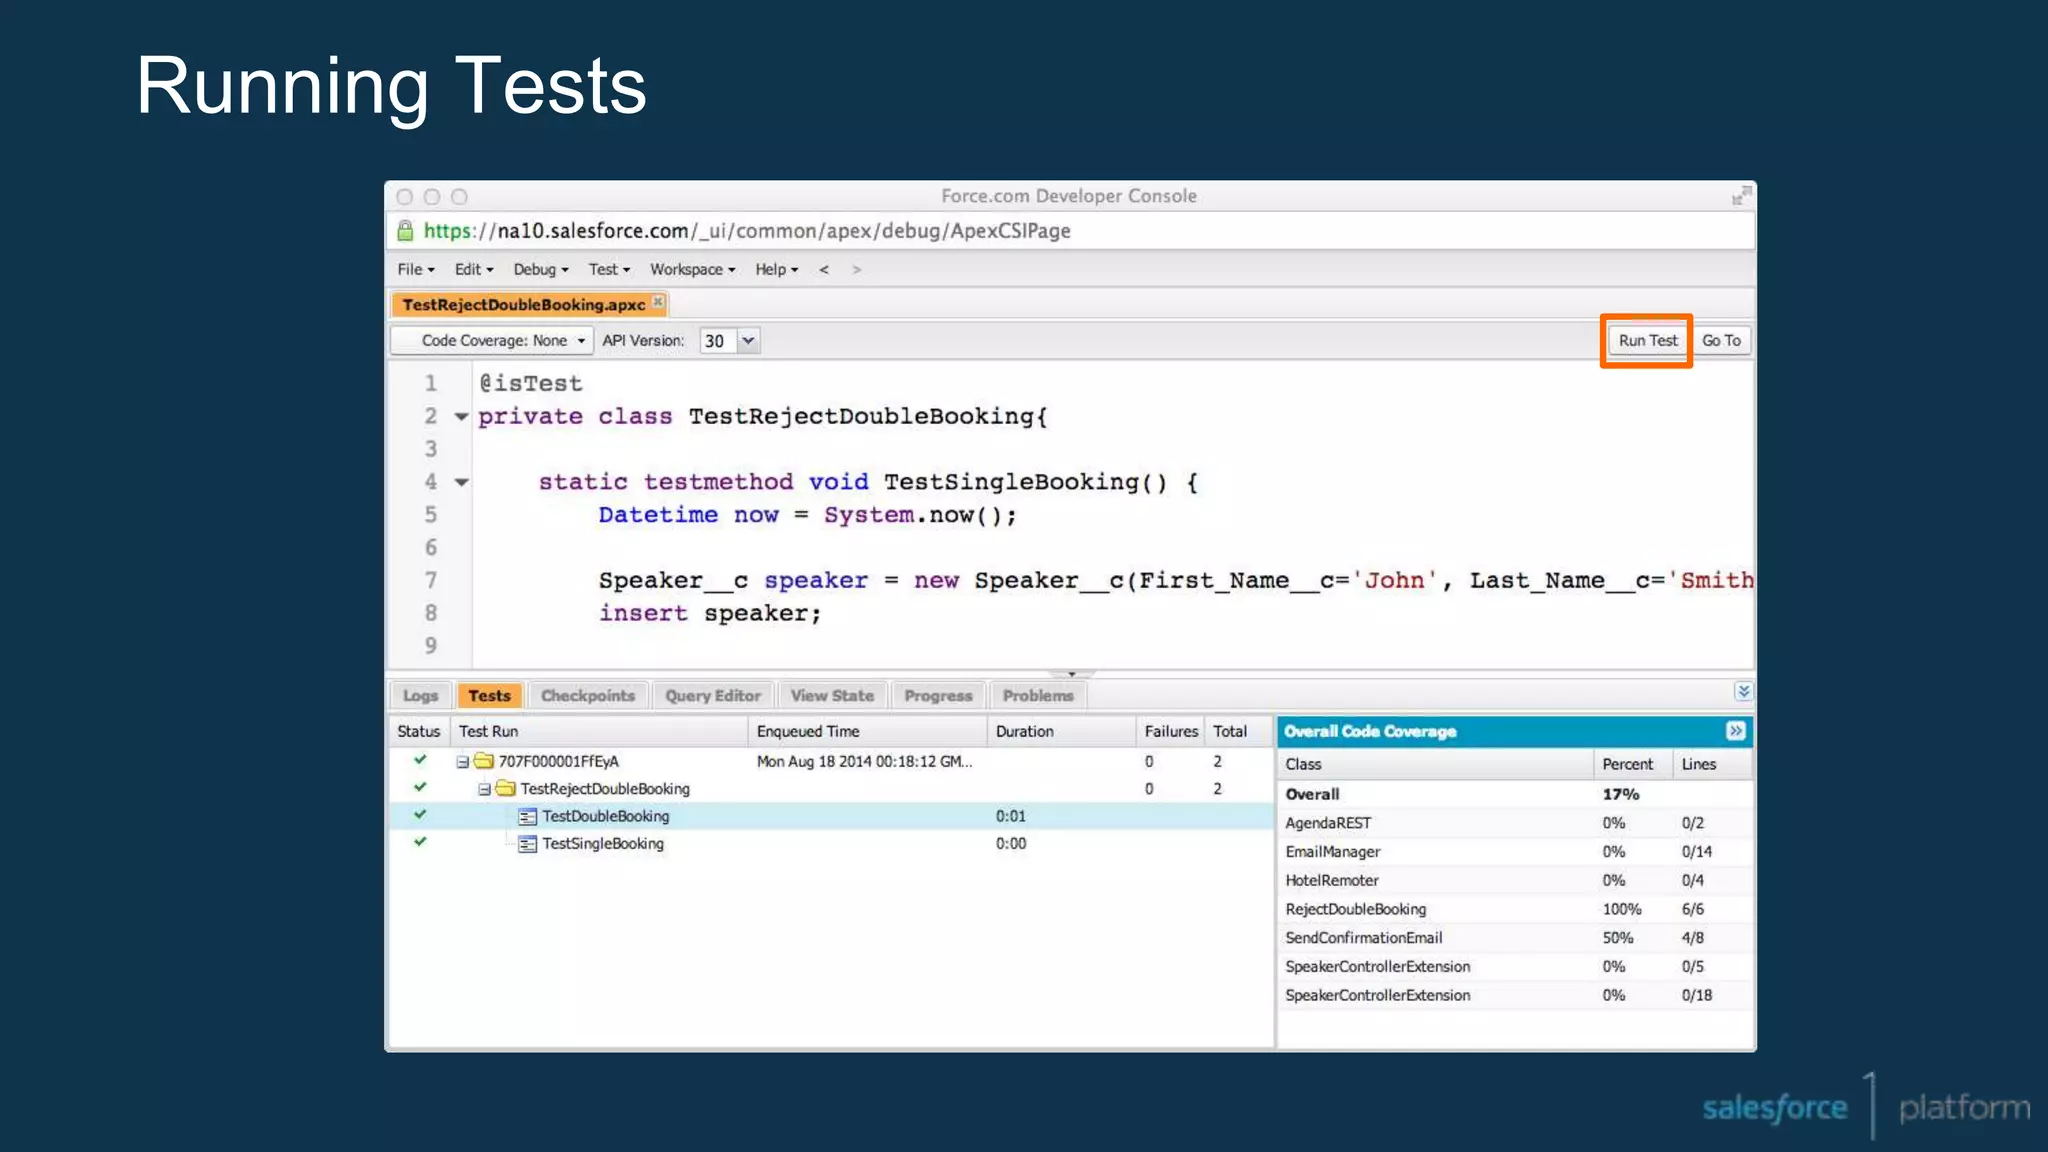
Task: Switch to the Checkpoints tab
Action: tap(588, 695)
